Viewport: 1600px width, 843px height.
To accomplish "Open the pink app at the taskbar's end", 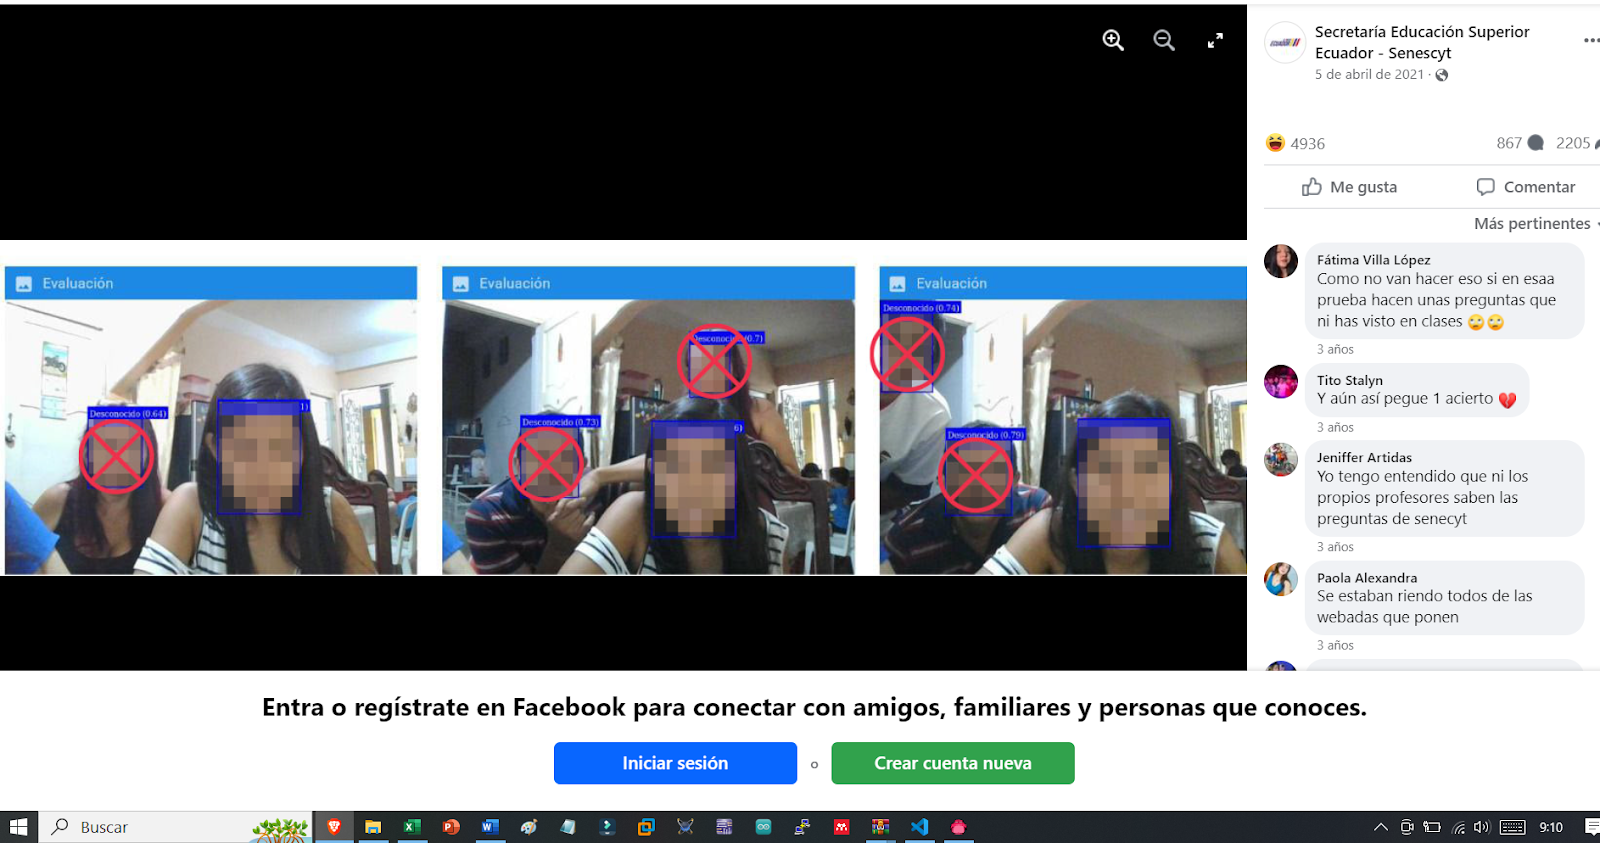I will [959, 827].
